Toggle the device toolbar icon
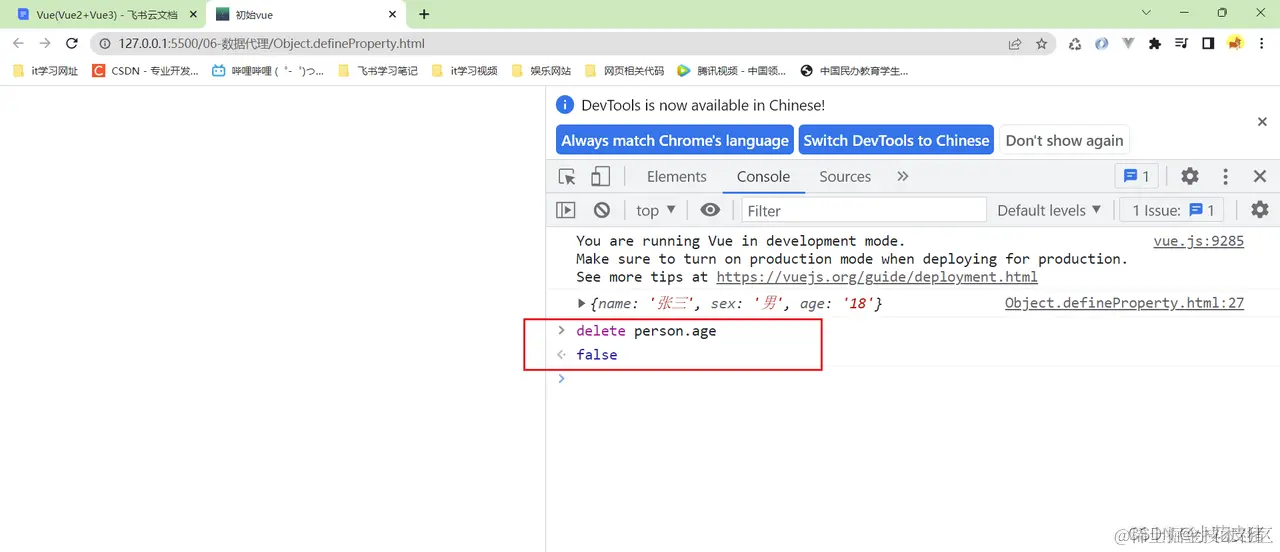This screenshot has width=1280, height=552. [600, 176]
